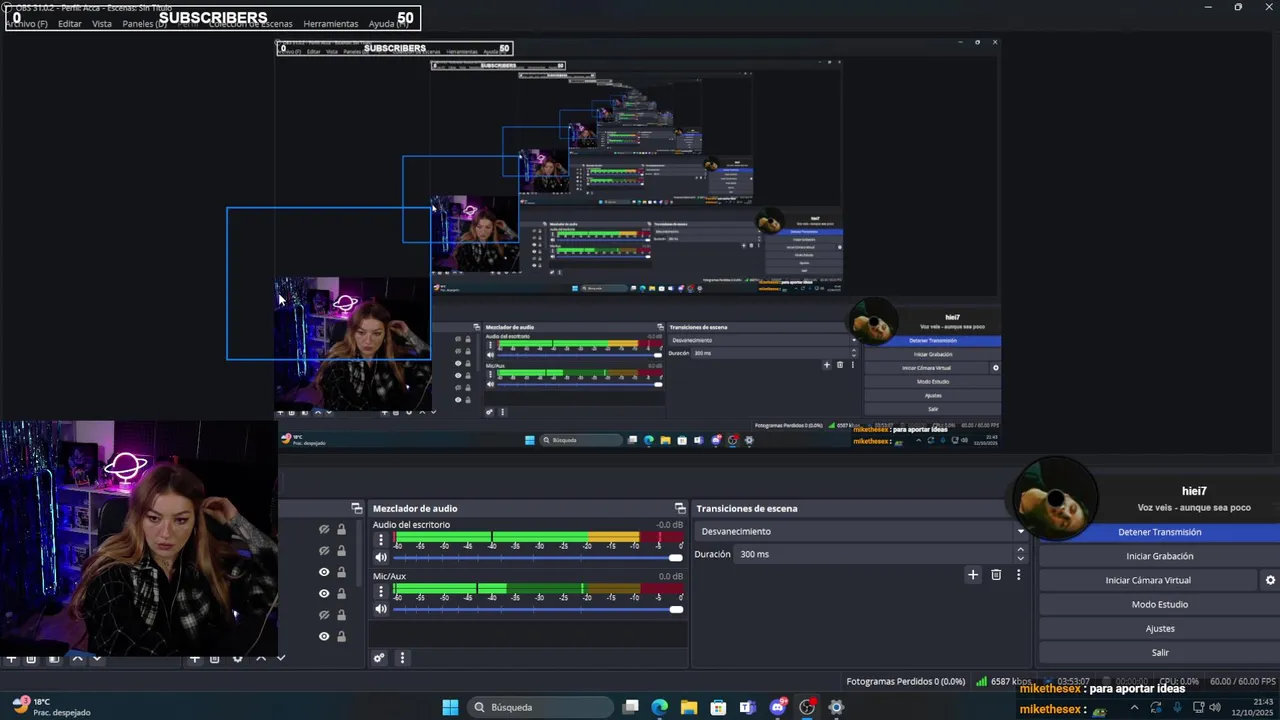Open the system volume tray icon

pos(1214,708)
